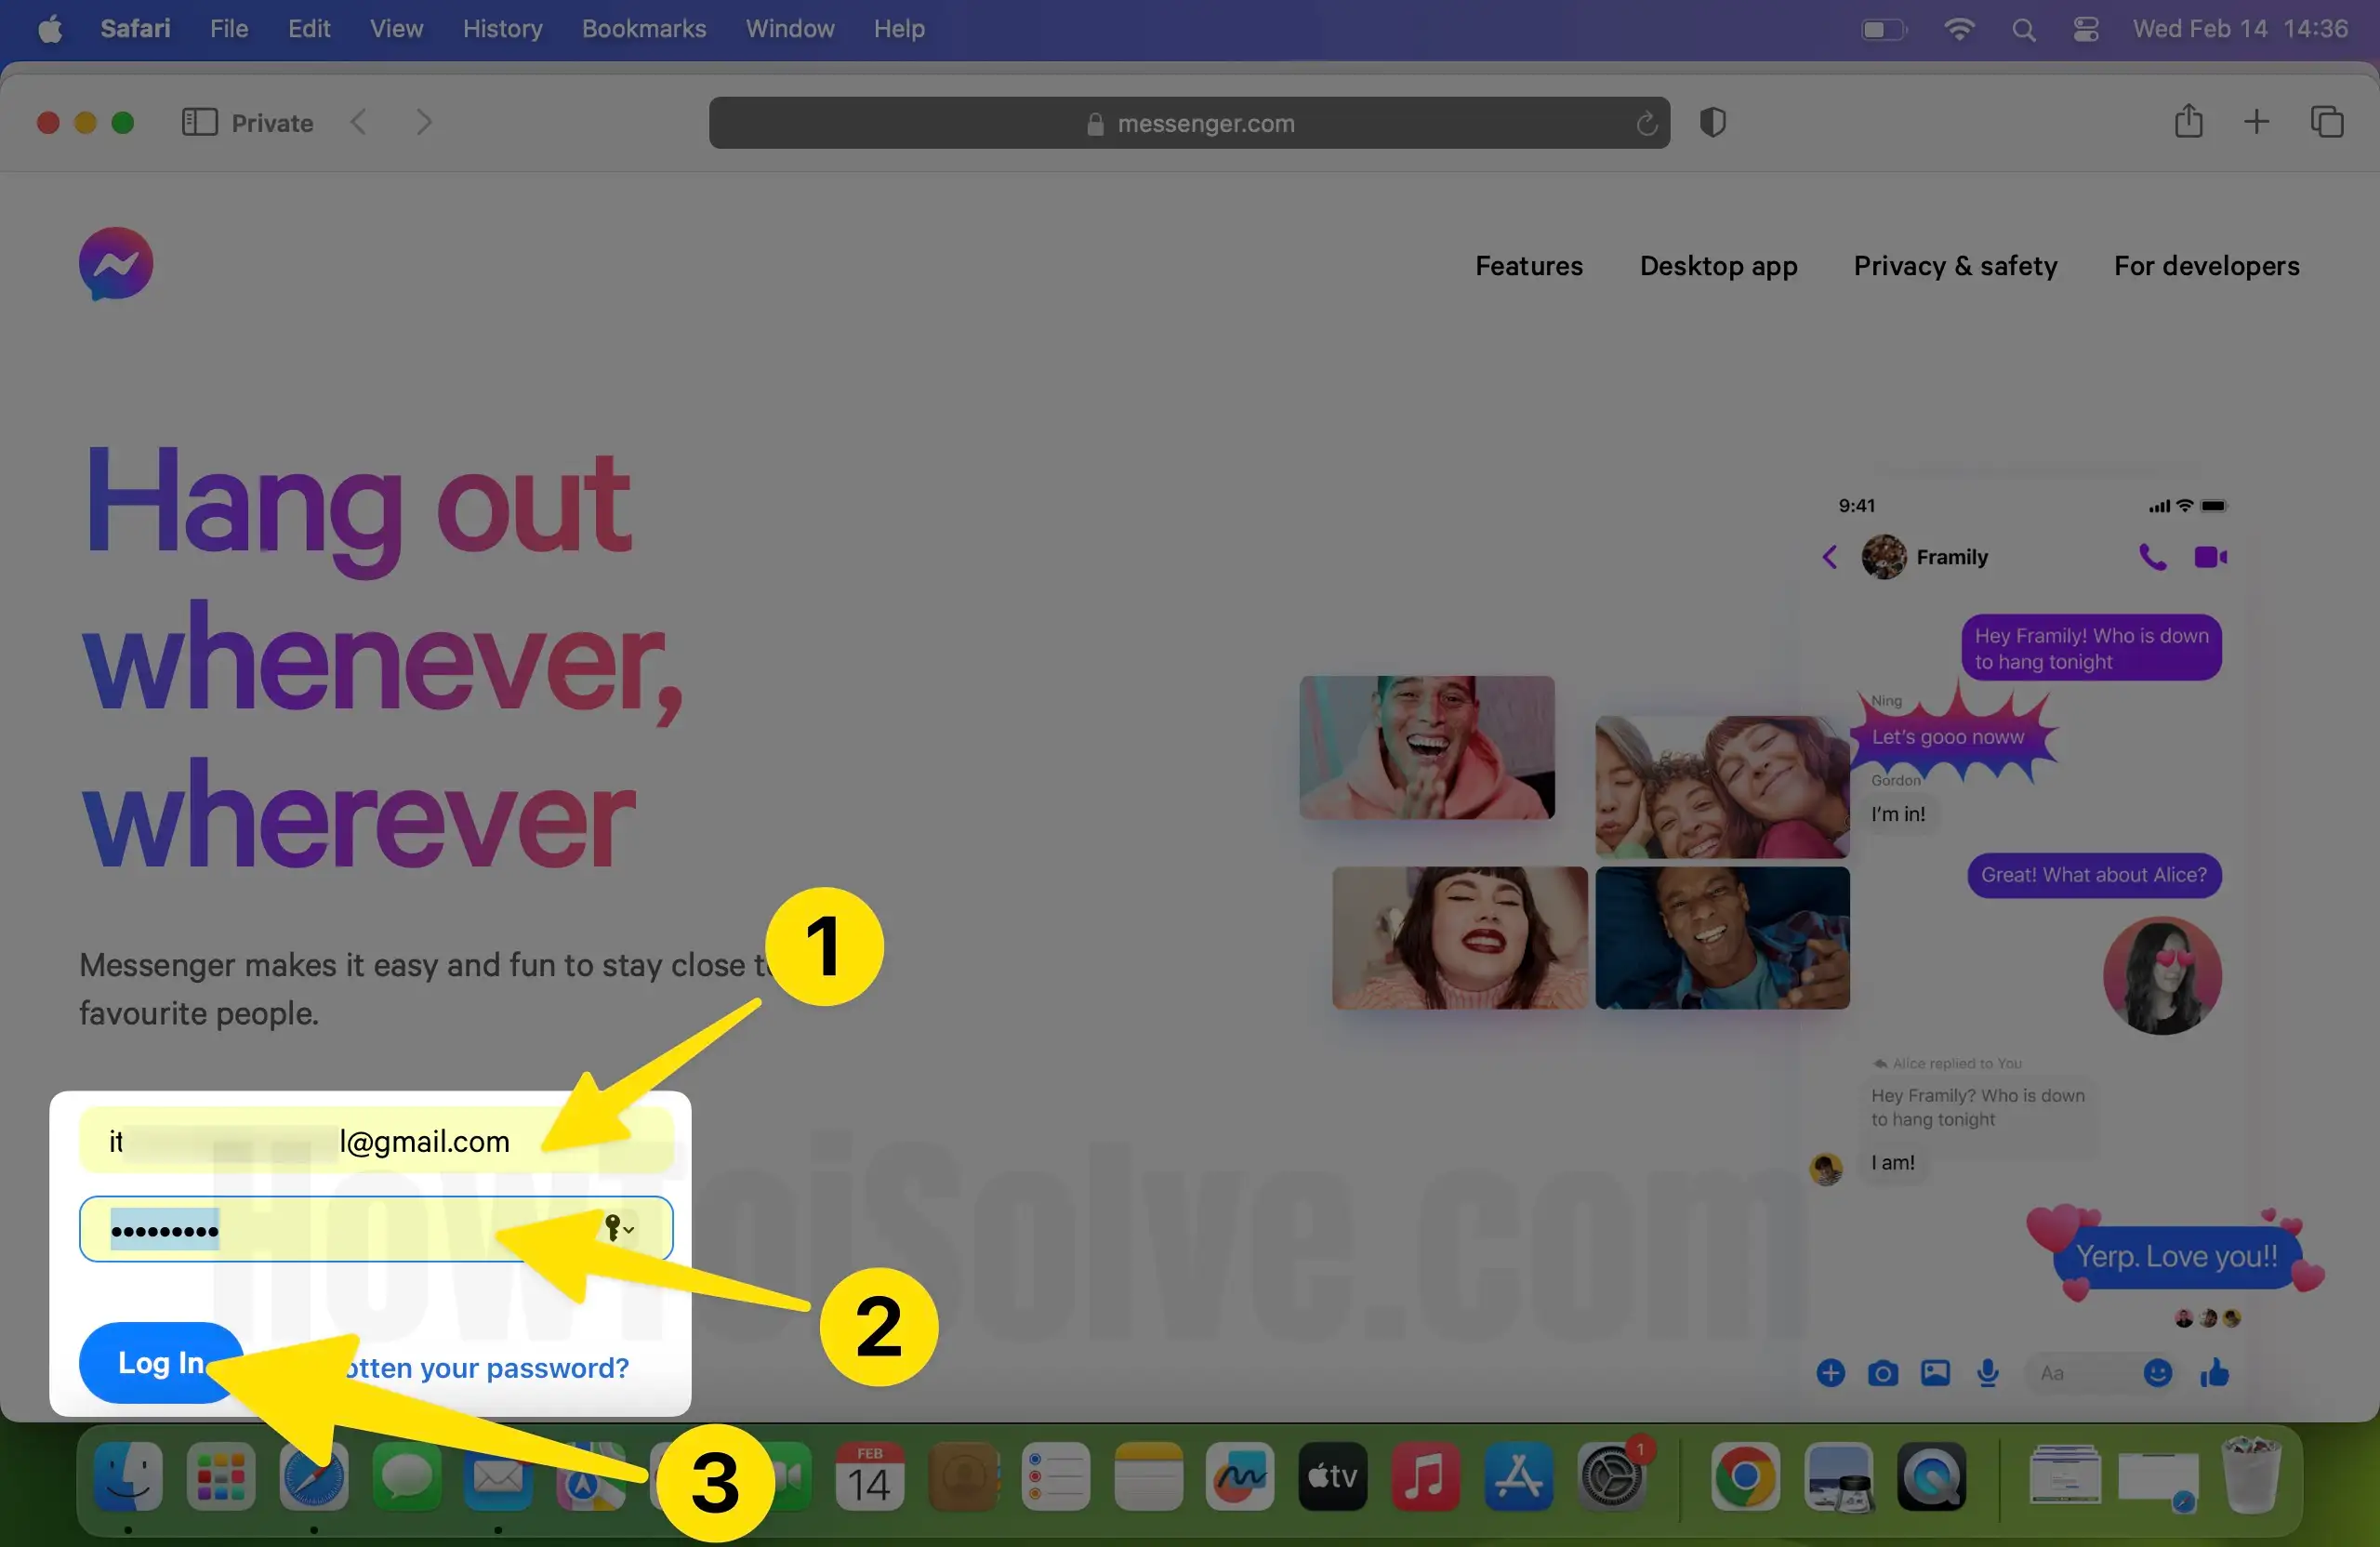Click the Safari share icon
Viewport: 2380px width, 1547px height.
pos(2188,122)
